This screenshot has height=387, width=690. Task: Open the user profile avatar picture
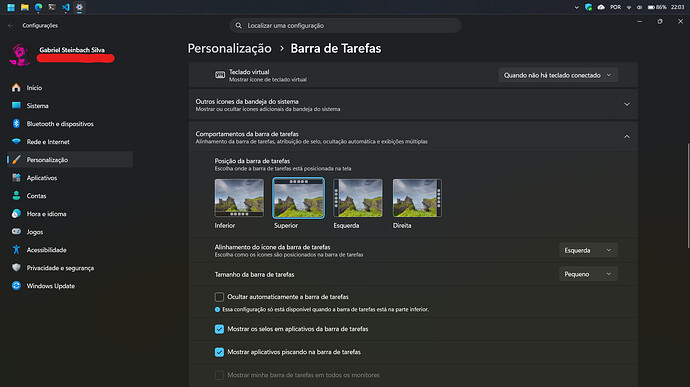(x=20, y=55)
